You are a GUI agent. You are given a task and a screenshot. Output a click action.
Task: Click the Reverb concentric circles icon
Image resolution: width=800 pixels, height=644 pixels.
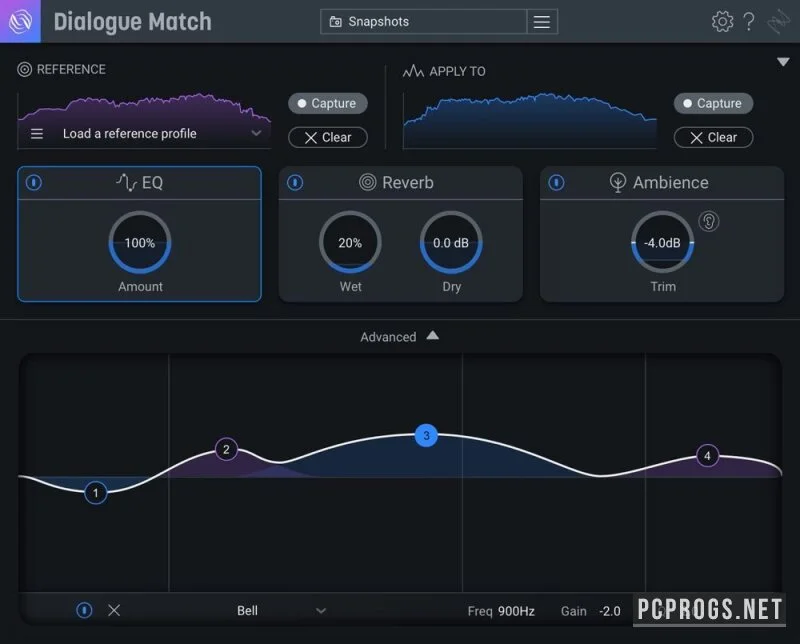click(x=367, y=182)
